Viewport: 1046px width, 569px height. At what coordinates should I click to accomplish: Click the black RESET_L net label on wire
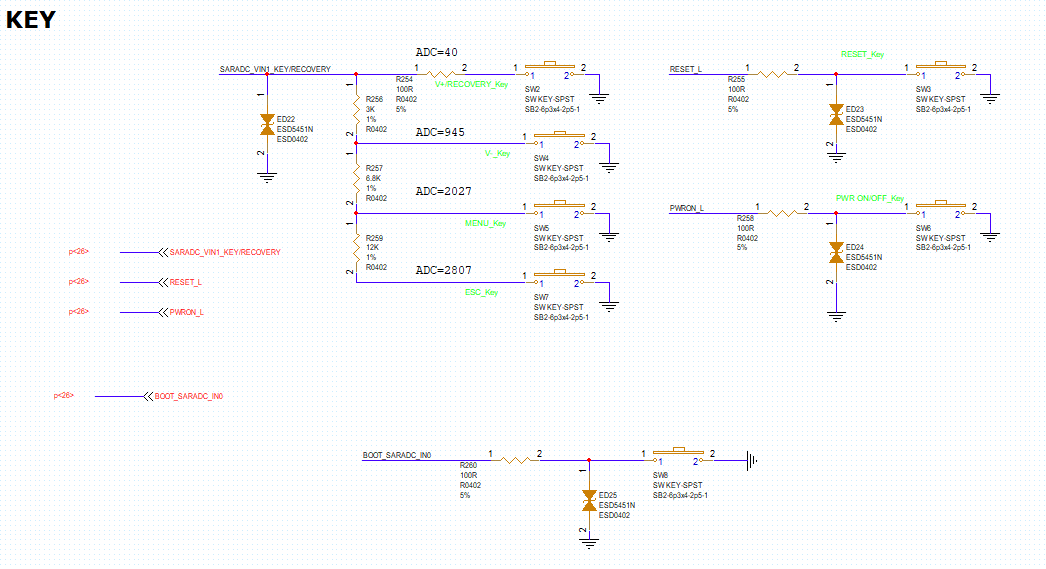tap(686, 69)
